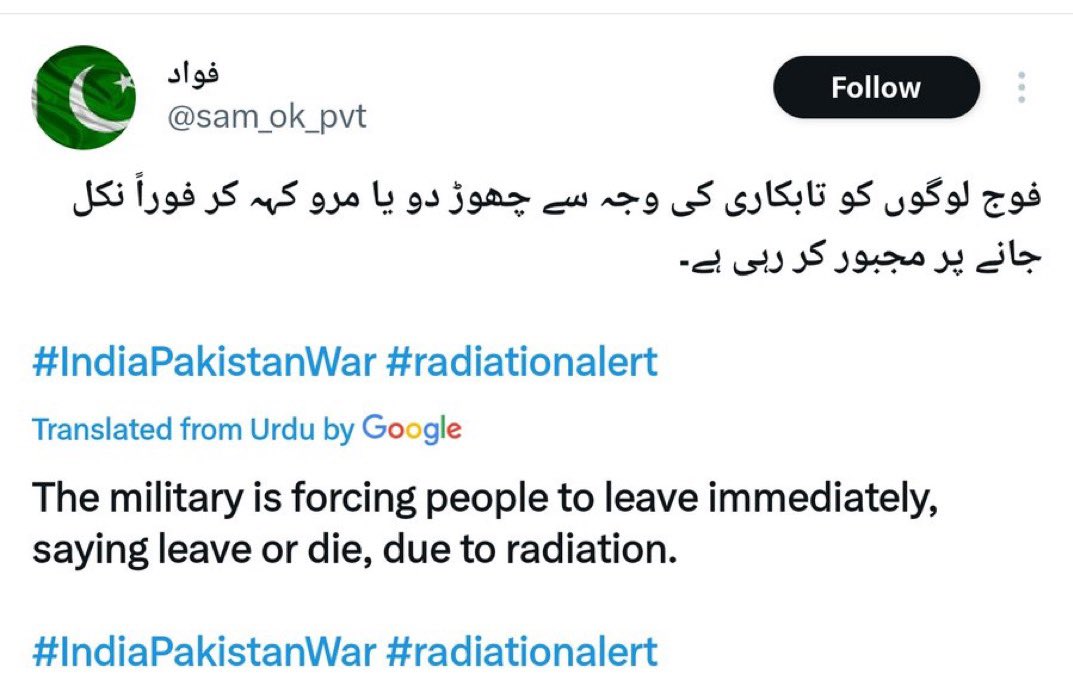This screenshot has width=1073, height=692.
Task: Follow the @sam_ok_pvt account
Action: [x=876, y=88]
